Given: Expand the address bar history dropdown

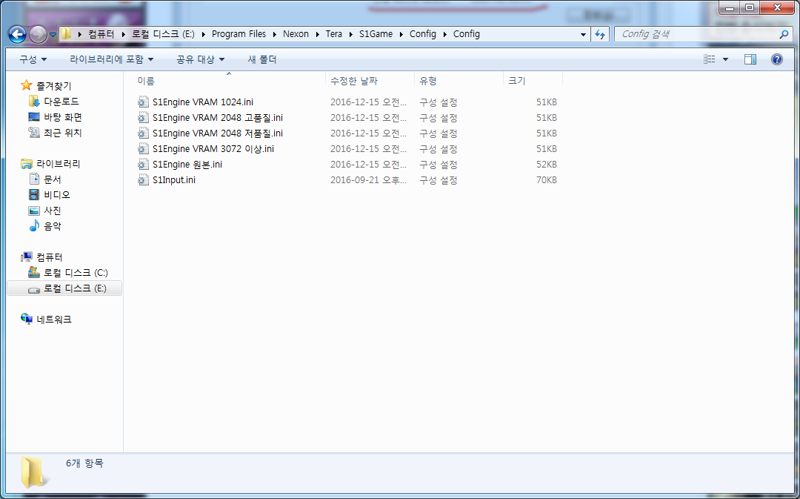Looking at the screenshot, I should (583, 34).
